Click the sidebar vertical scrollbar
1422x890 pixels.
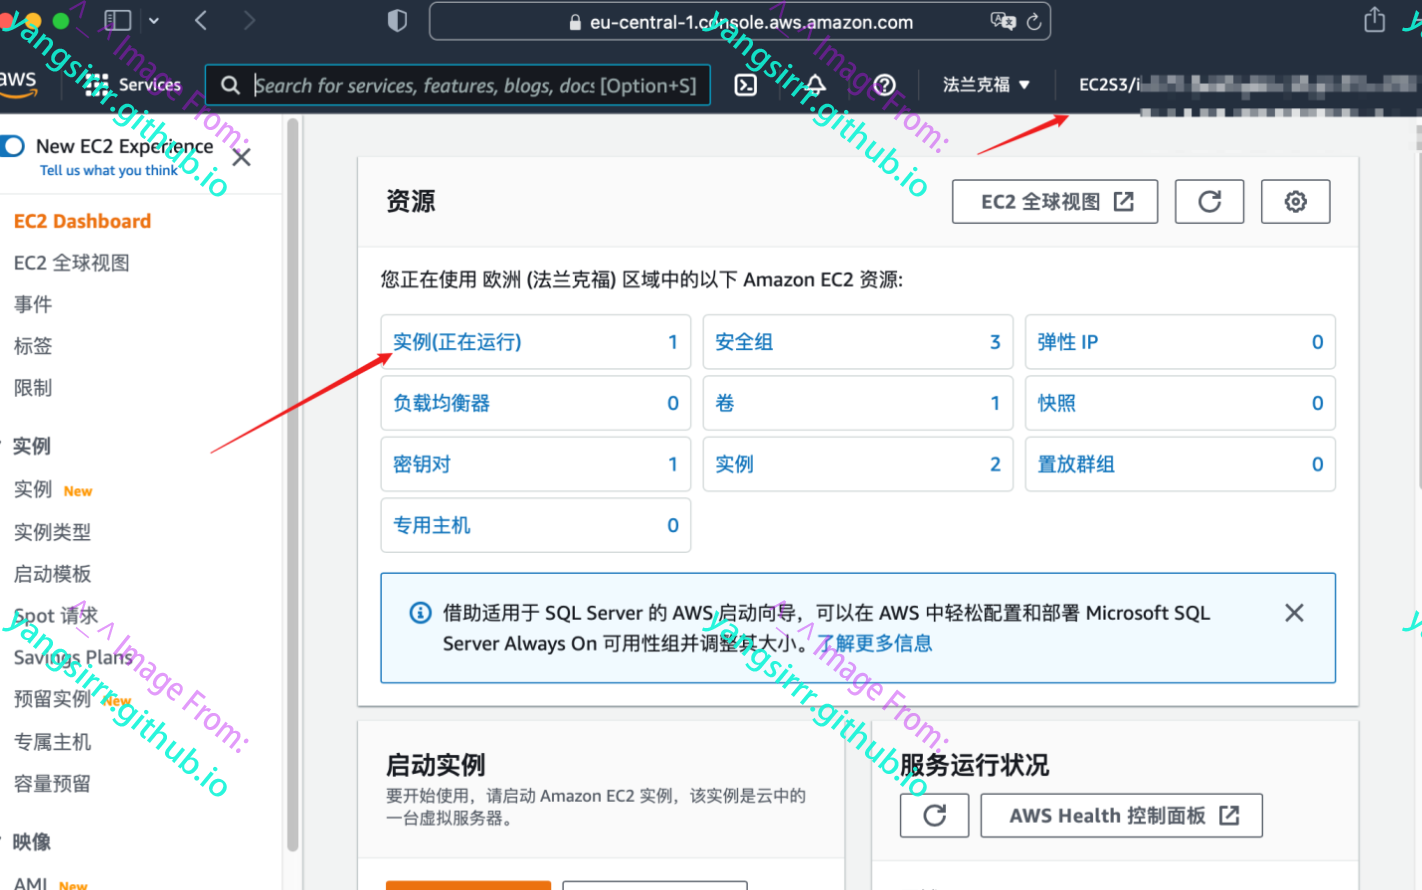coord(292,485)
